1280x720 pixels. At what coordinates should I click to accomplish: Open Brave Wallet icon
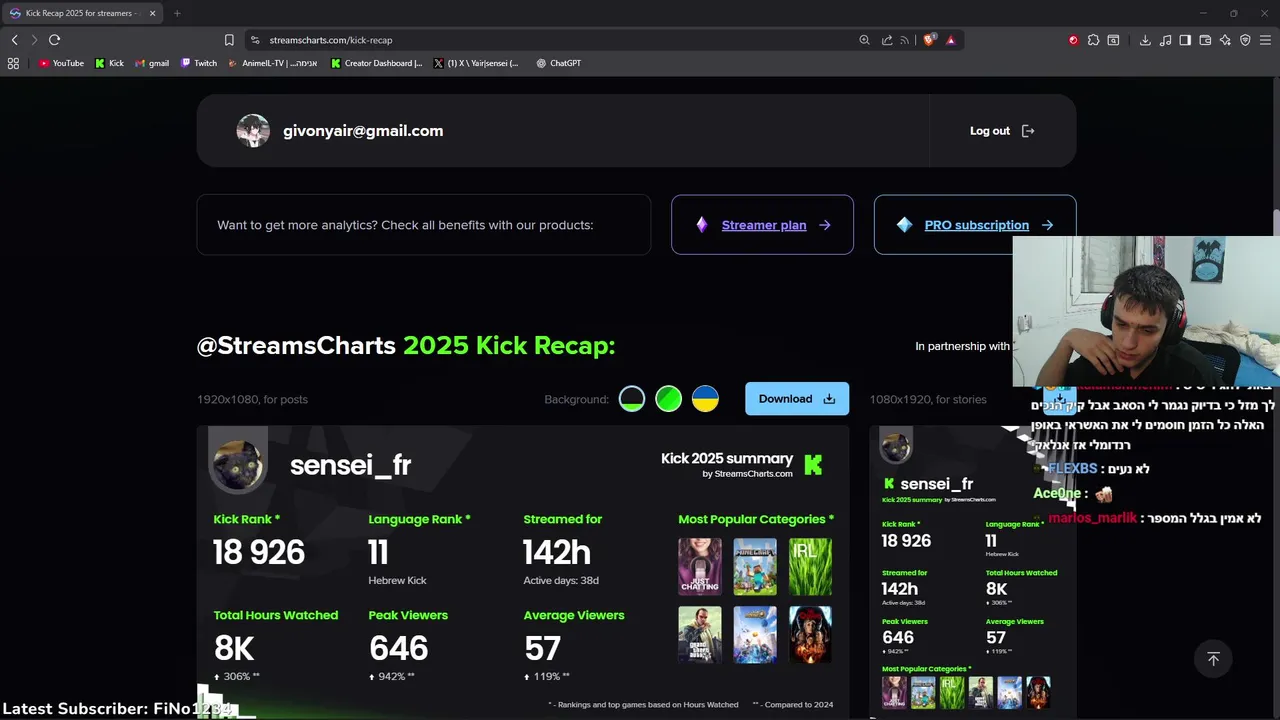pos(1205,40)
